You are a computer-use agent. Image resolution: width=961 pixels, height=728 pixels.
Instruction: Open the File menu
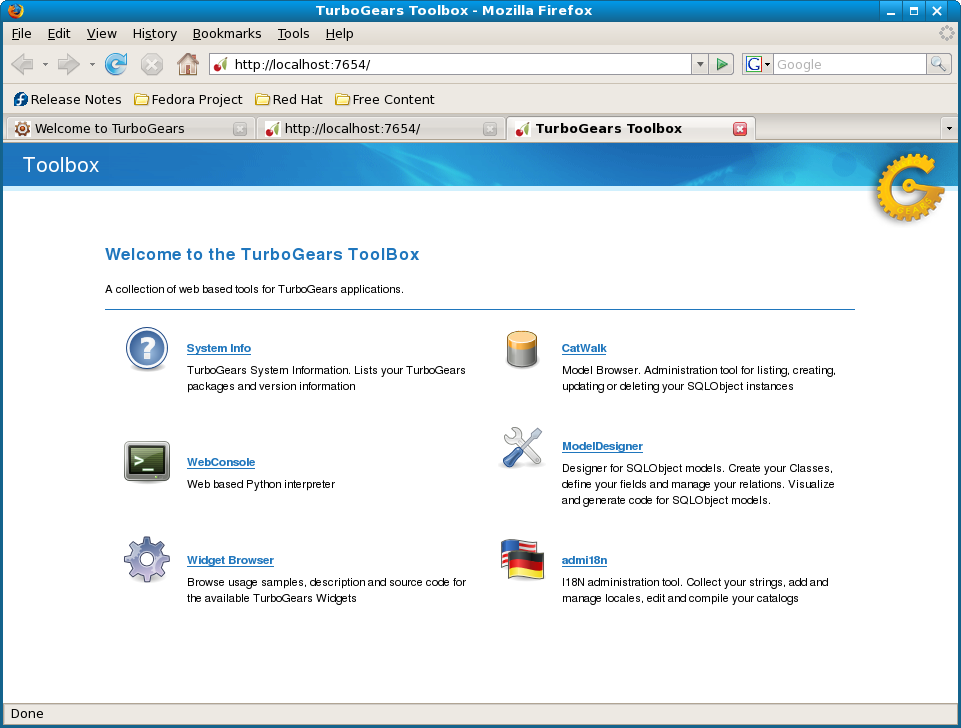pos(21,34)
